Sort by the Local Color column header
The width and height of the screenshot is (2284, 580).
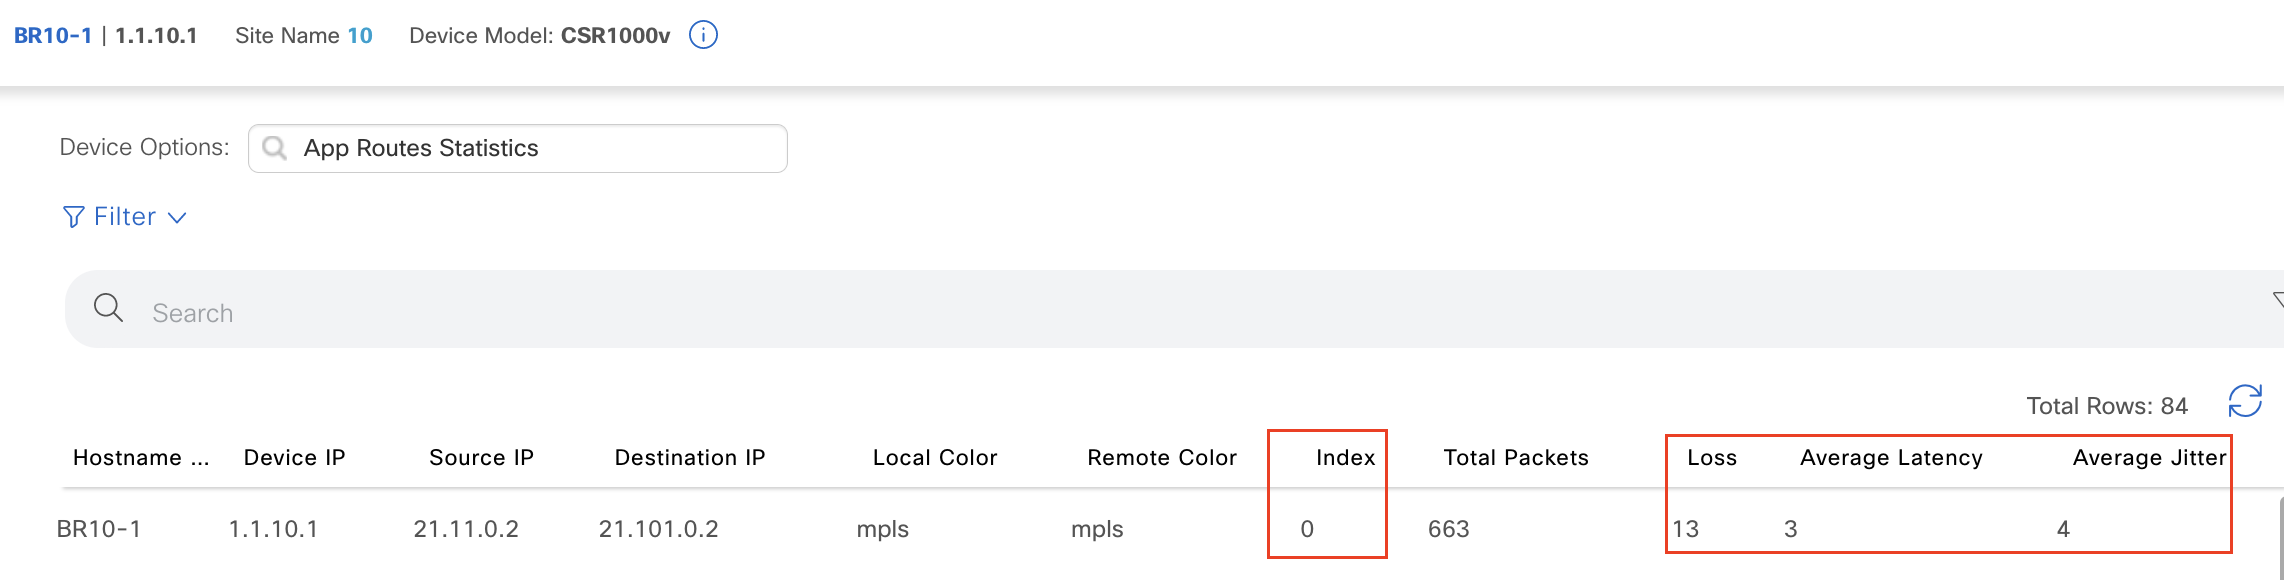[934, 458]
